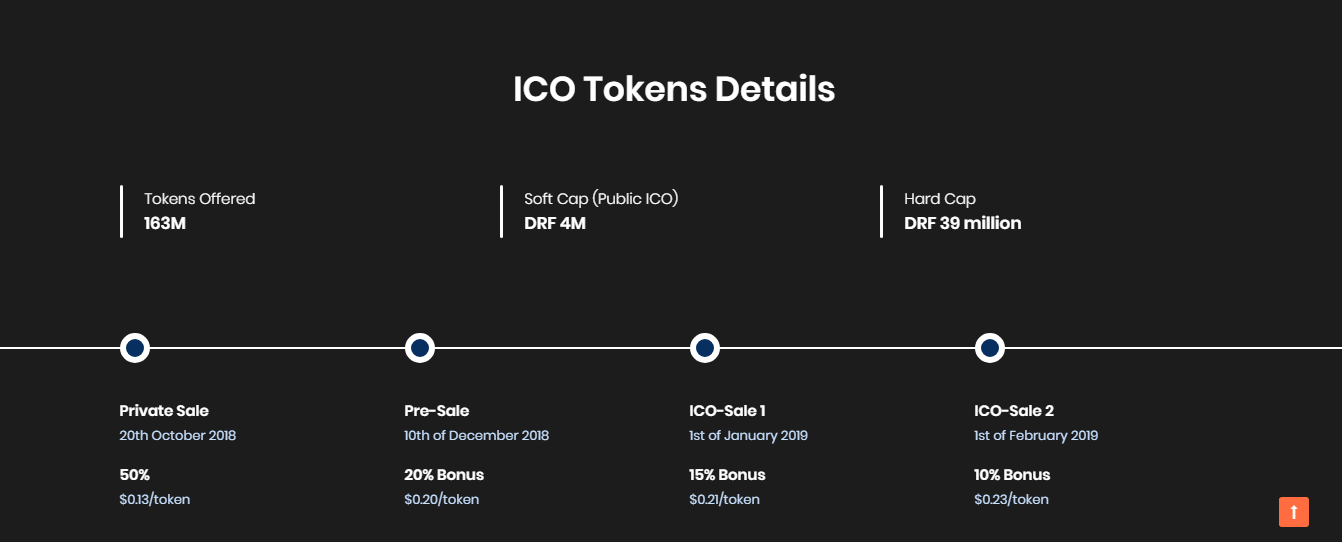Select the Pre-Sale timeline circle marker
The width and height of the screenshot is (1342, 542).
(420, 348)
